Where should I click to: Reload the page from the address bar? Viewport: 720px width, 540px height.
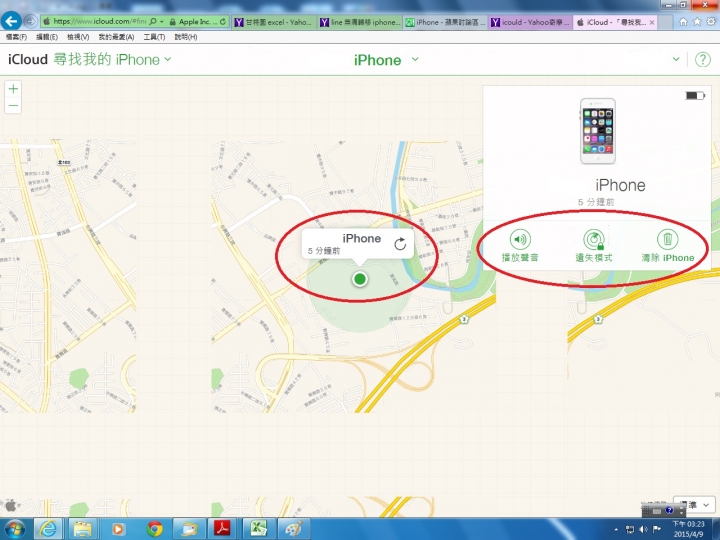223,22
